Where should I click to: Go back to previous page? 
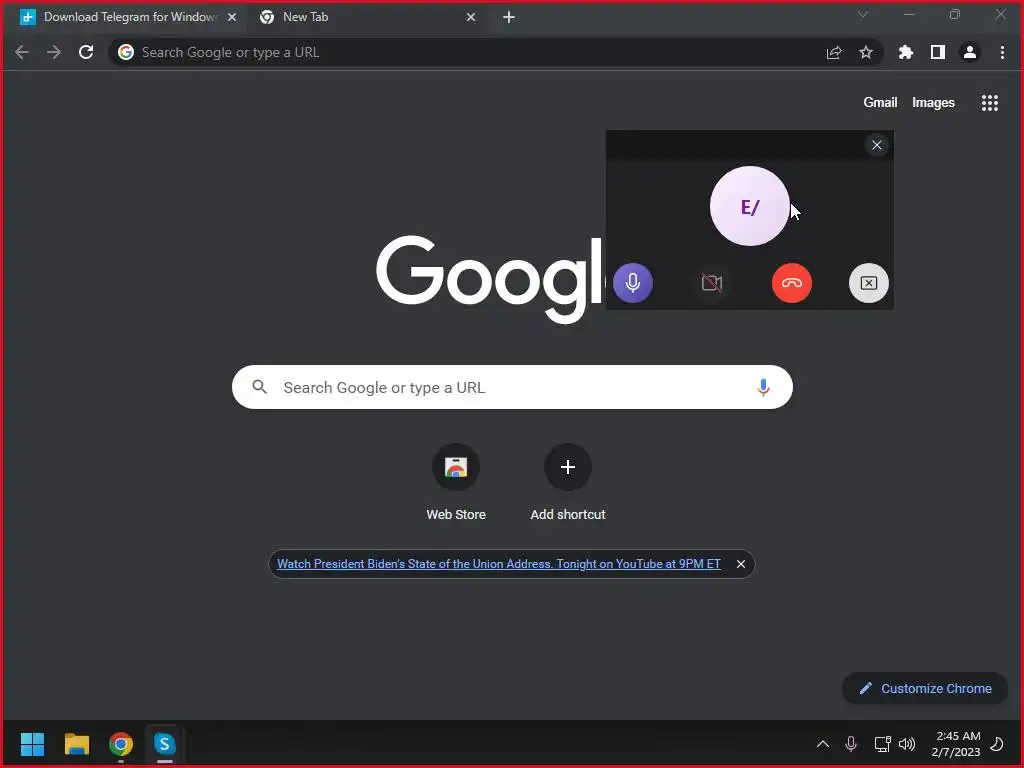[22, 52]
